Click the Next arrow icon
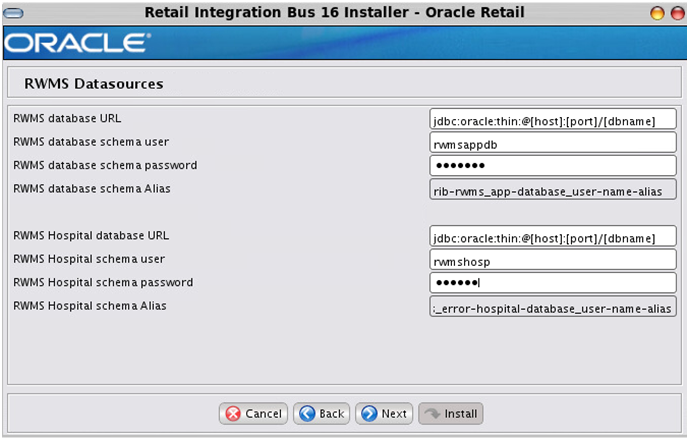 coord(369,414)
